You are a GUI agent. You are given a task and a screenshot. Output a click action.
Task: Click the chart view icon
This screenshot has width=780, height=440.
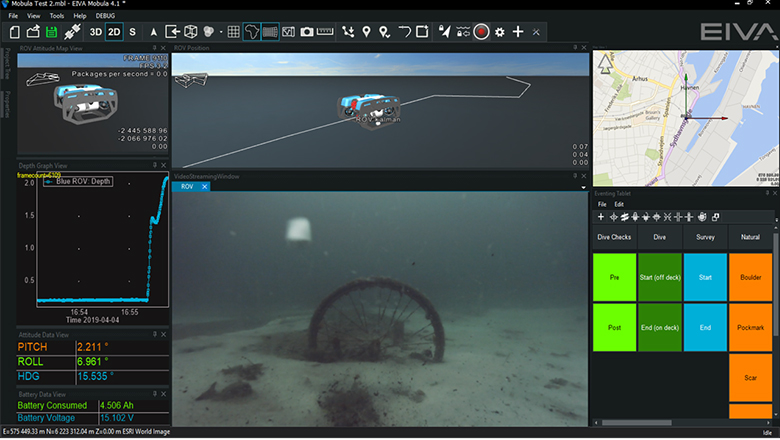pos(289,32)
